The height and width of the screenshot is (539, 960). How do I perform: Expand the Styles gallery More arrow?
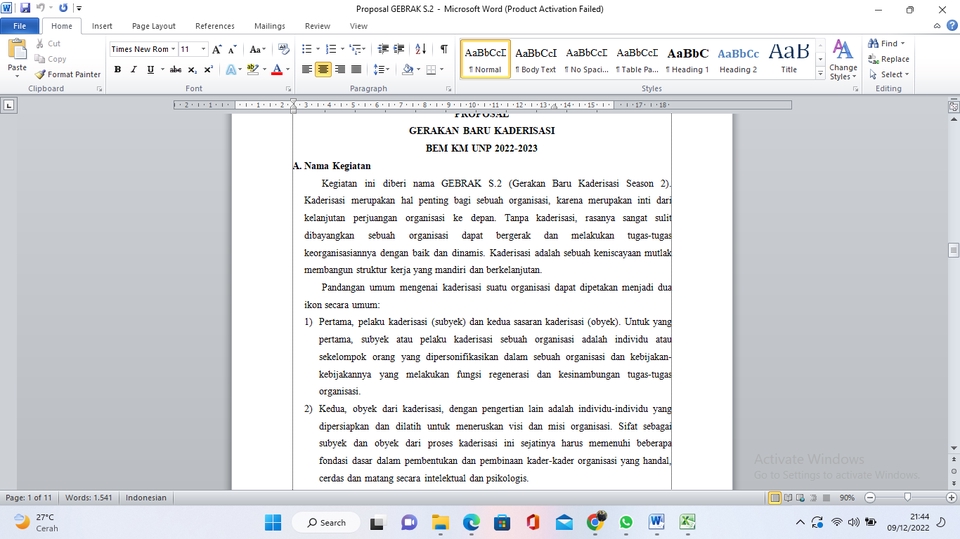820,74
